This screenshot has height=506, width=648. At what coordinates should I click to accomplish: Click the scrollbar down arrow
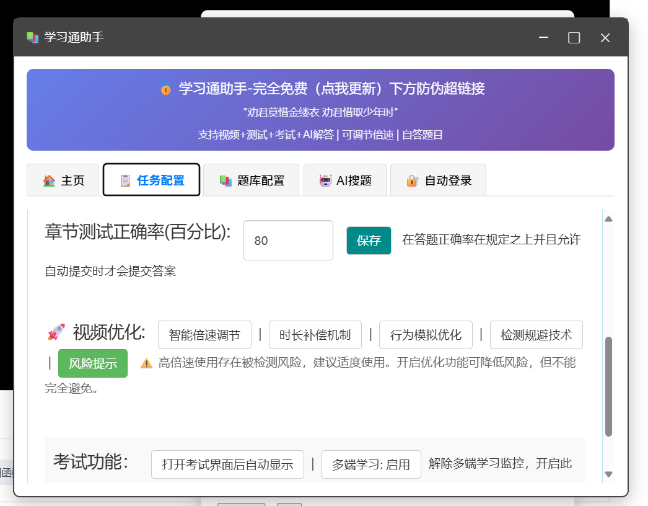point(608,473)
